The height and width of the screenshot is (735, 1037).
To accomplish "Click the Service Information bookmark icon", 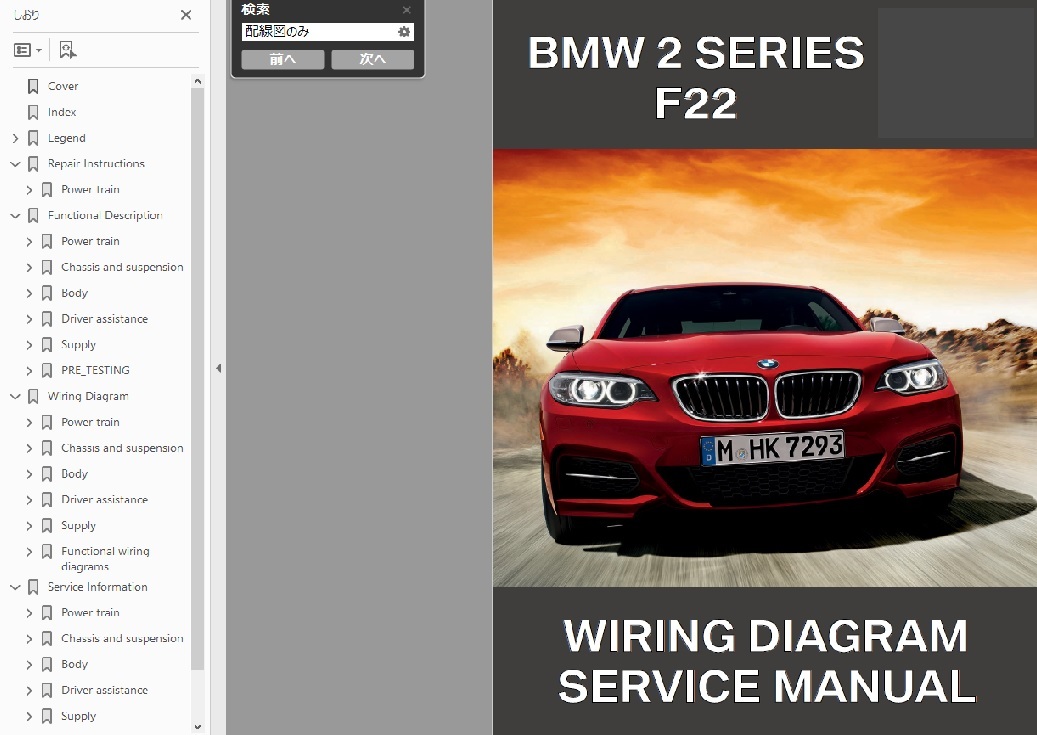I will 33,587.
